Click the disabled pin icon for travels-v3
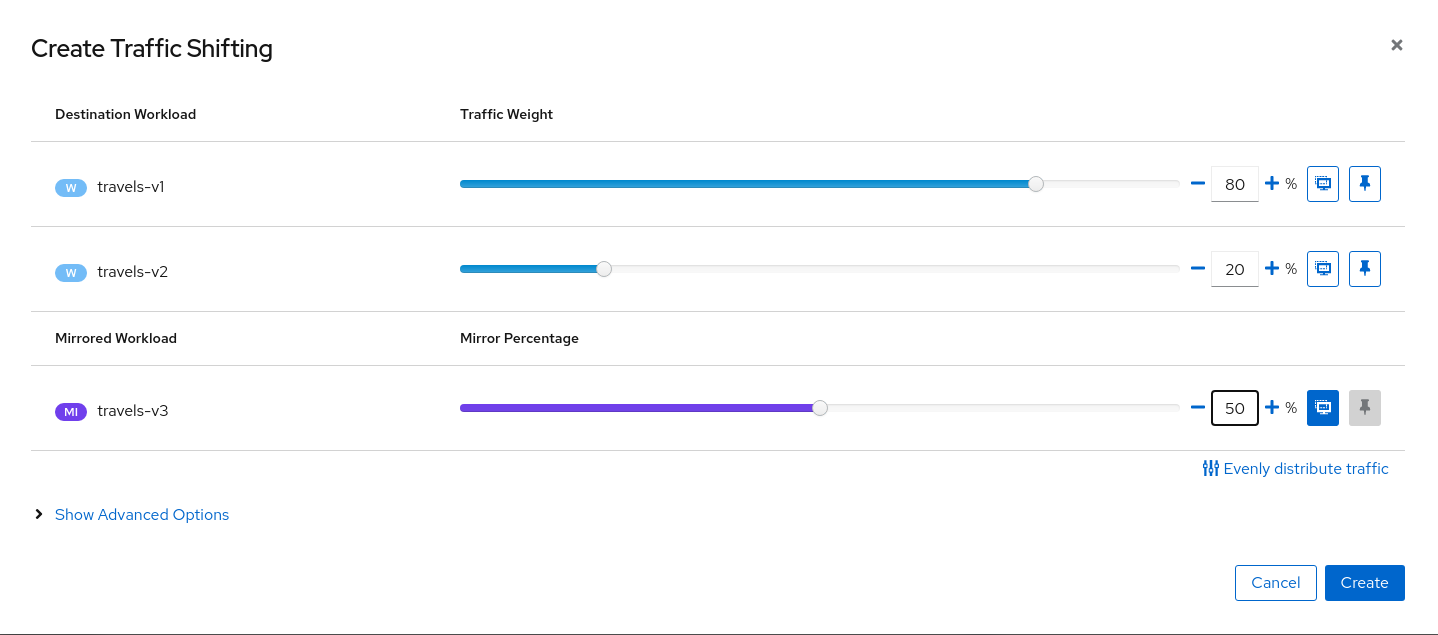The image size is (1438, 635). [x=1364, y=408]
